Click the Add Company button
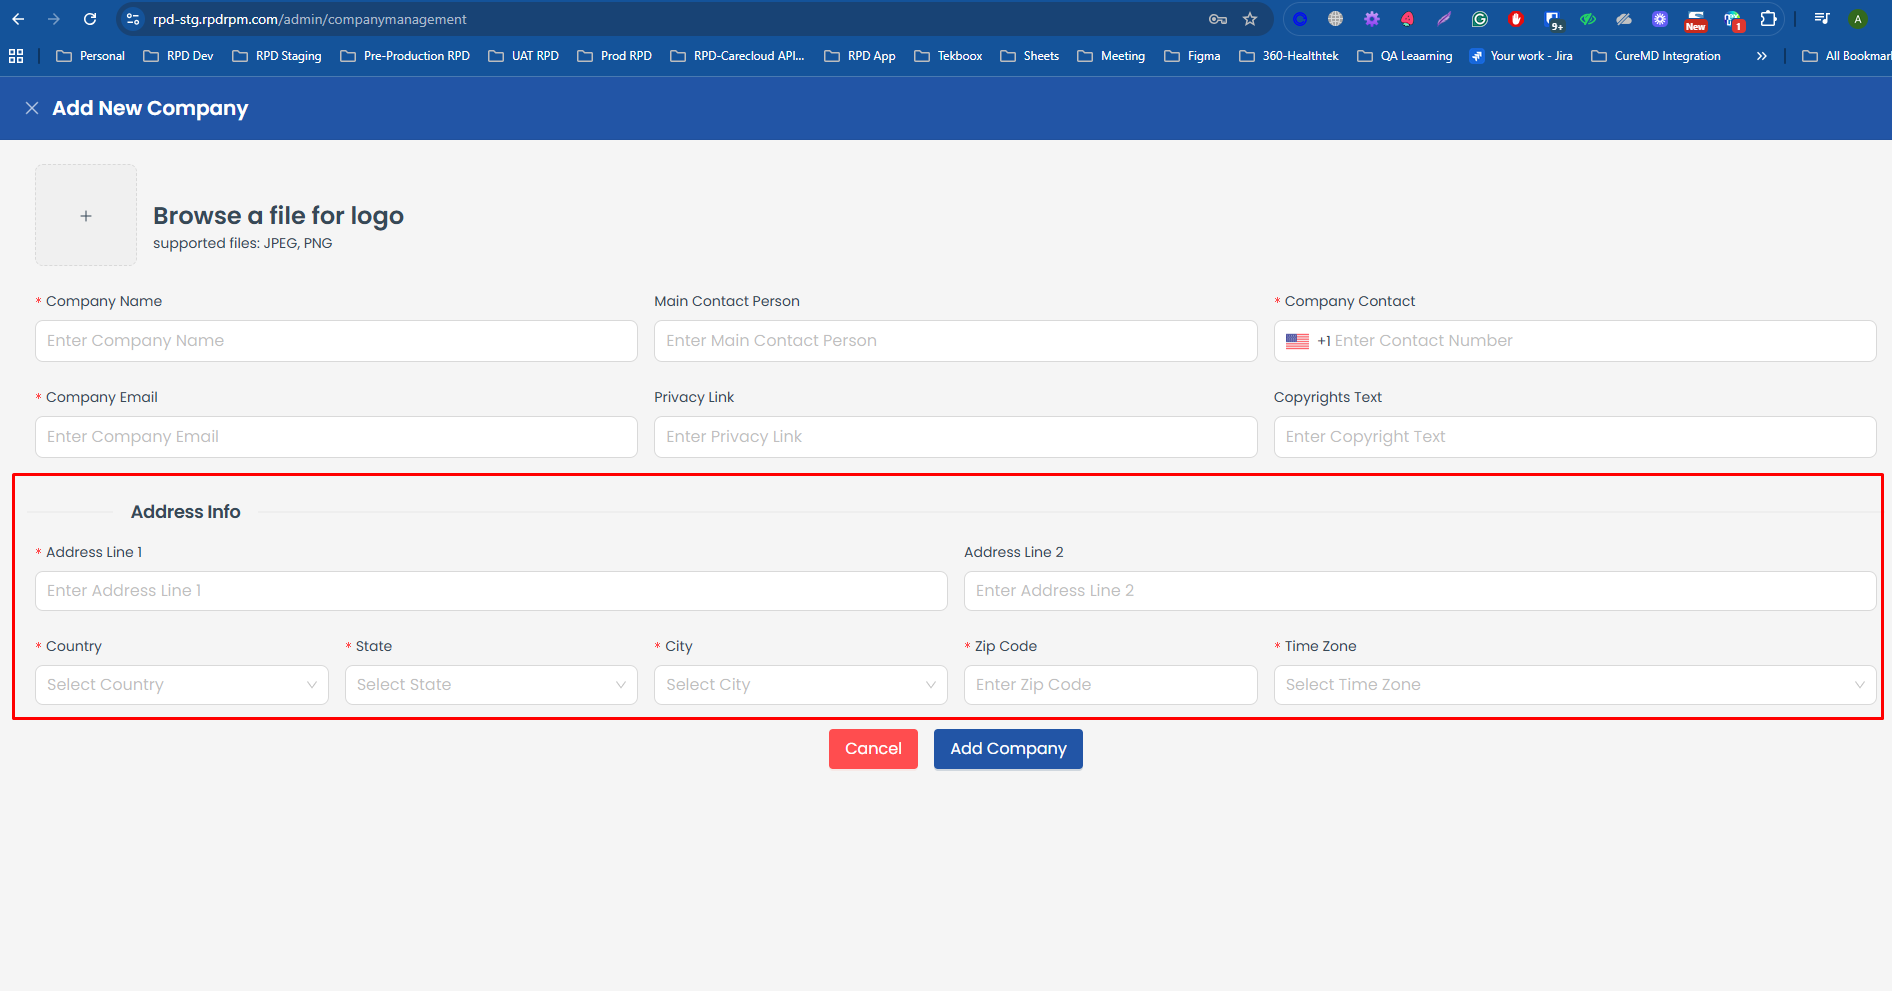 (x=1008, y=749)
